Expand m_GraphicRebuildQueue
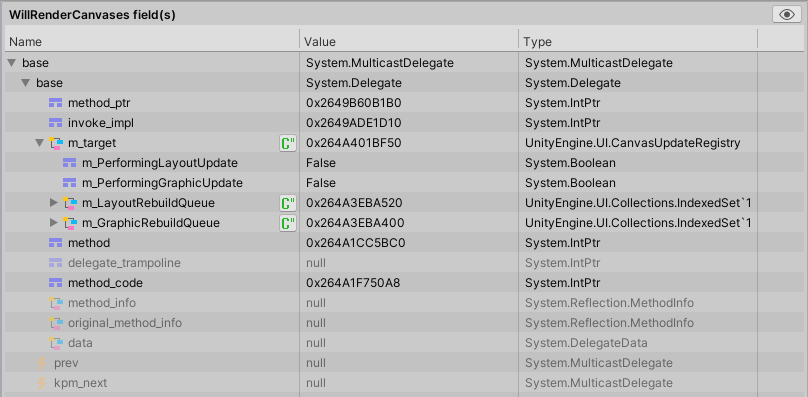The width and height of the screenshot is (808, 397). tap(54, 223)
